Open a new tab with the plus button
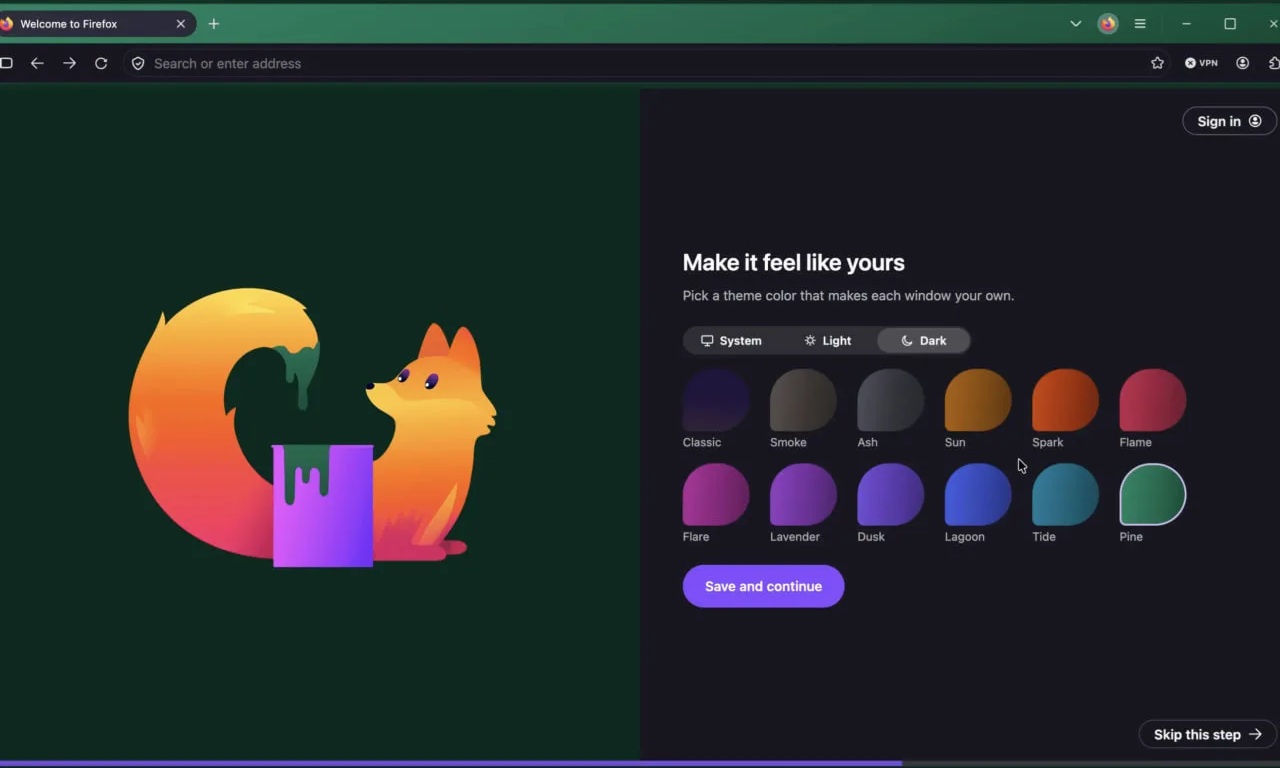The image size is (1280, 768). [x=213, y=24]
